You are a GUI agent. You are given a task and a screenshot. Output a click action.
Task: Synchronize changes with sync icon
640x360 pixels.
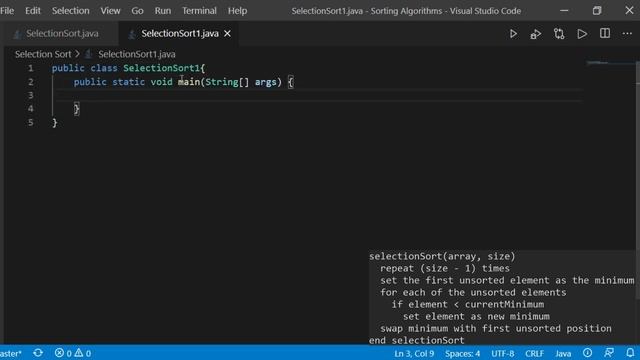click(x=38, y=353)
